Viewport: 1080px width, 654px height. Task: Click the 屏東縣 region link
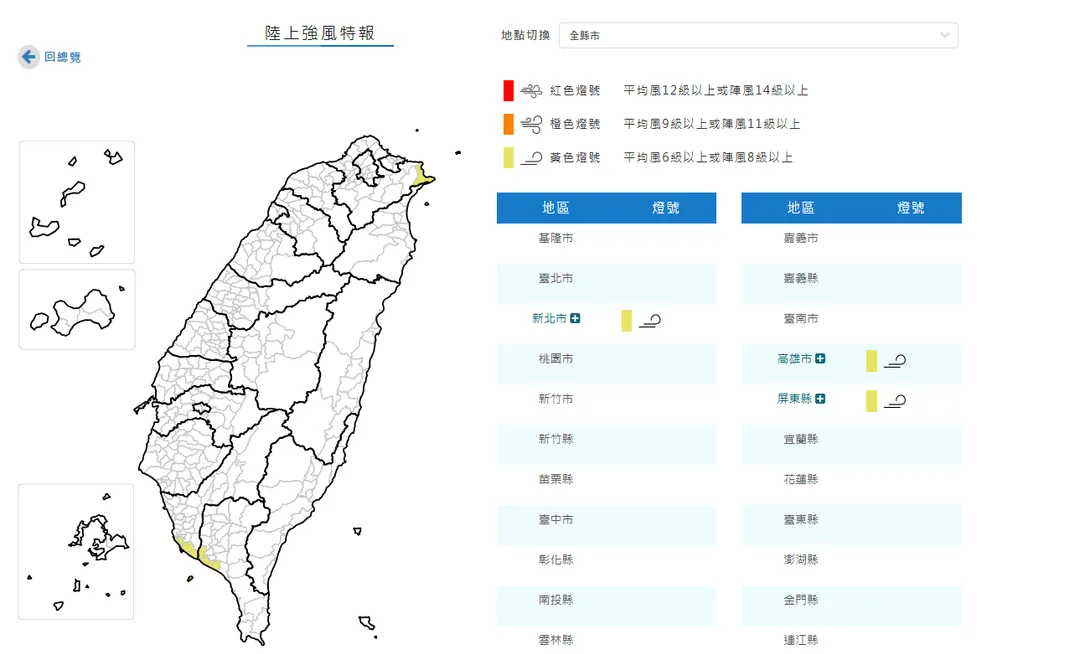click(794, 399)
